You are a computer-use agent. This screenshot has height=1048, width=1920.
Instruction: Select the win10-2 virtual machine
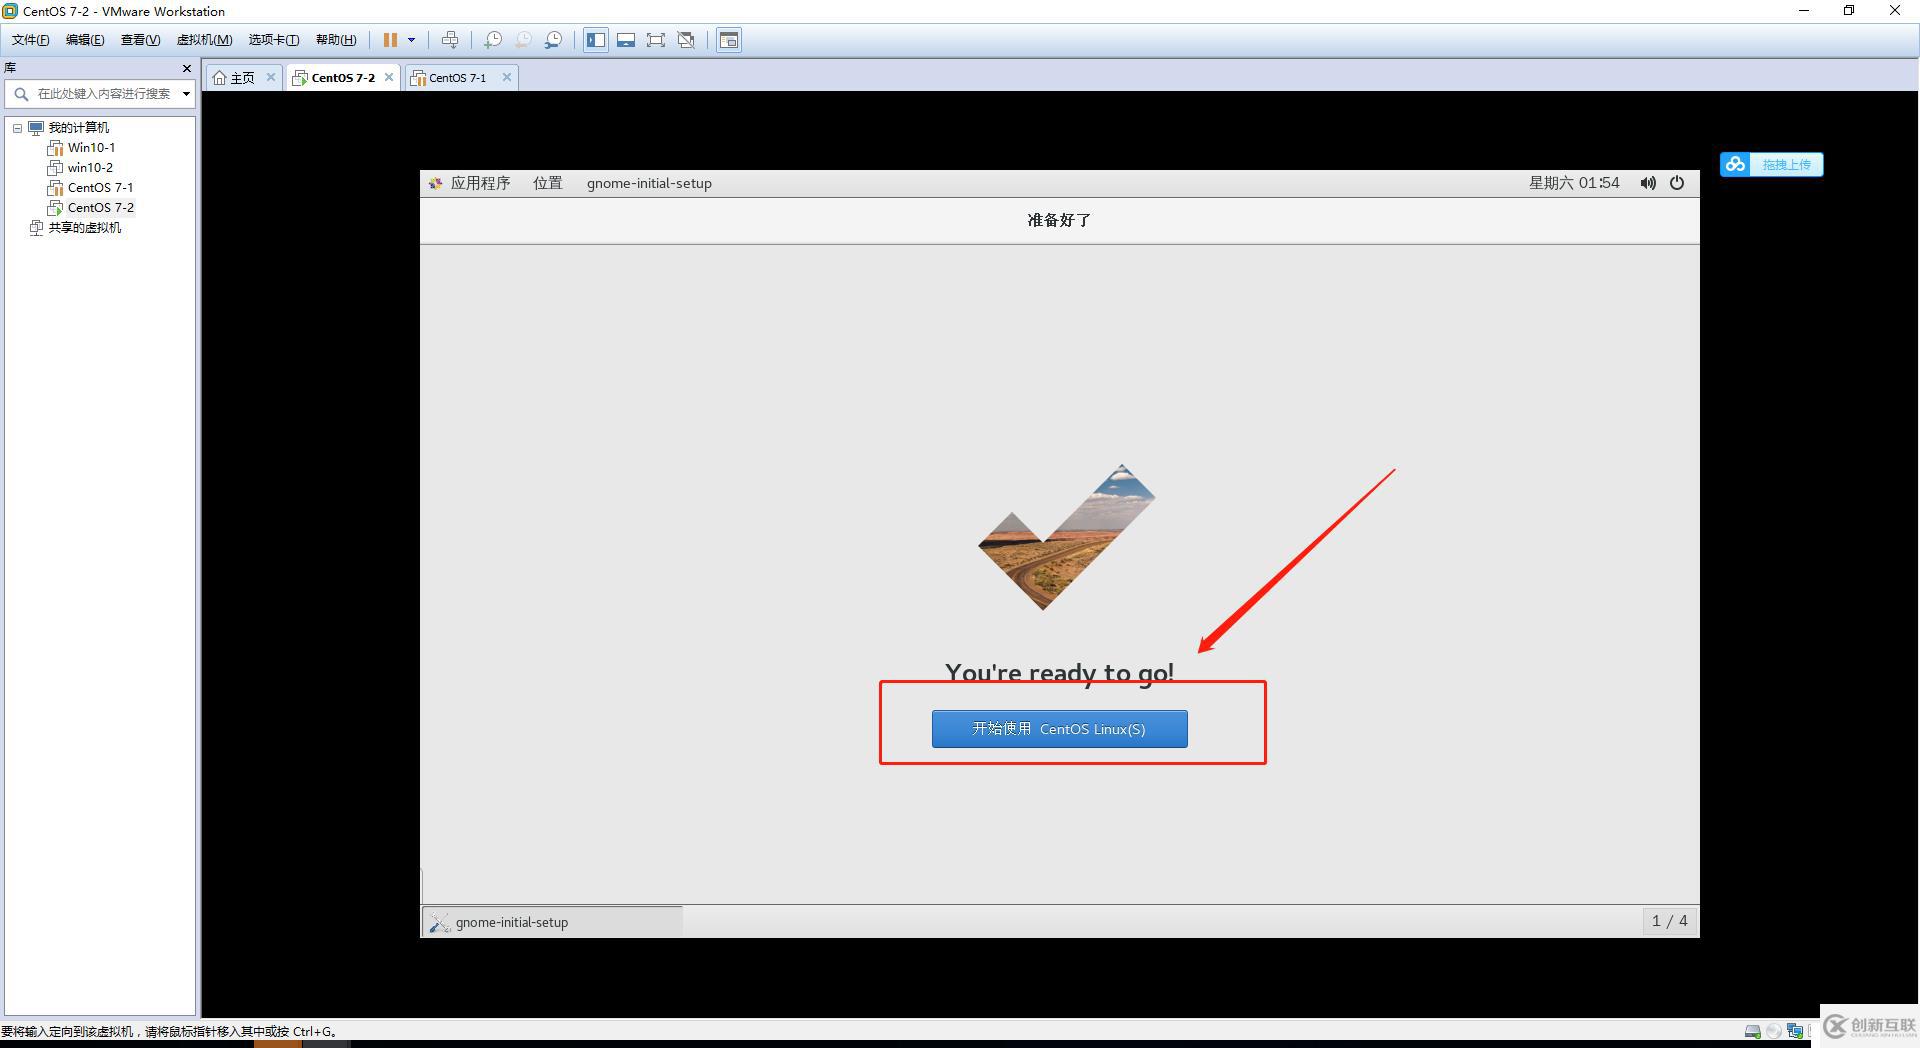(x=90, y=168)
